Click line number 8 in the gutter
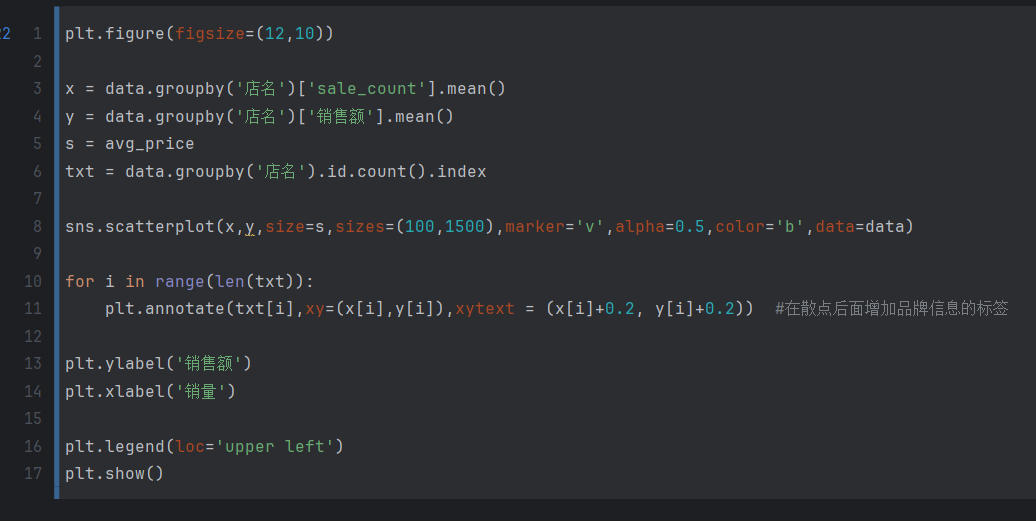Viewport: 1036px width, 521px height. coord(37,226)
